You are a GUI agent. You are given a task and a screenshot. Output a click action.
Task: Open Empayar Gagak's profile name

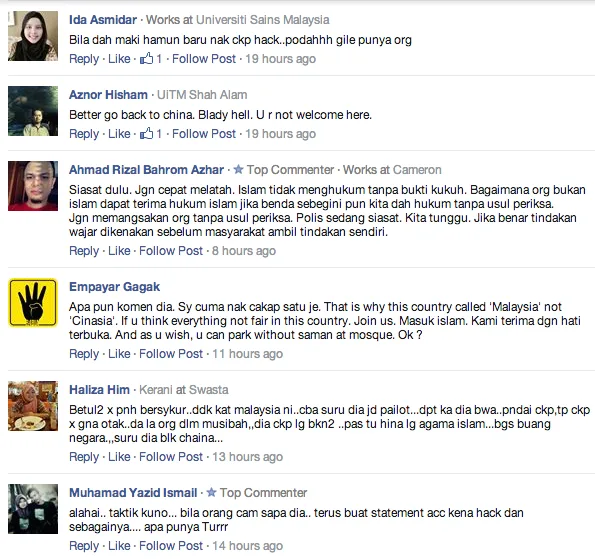(115, 287)
